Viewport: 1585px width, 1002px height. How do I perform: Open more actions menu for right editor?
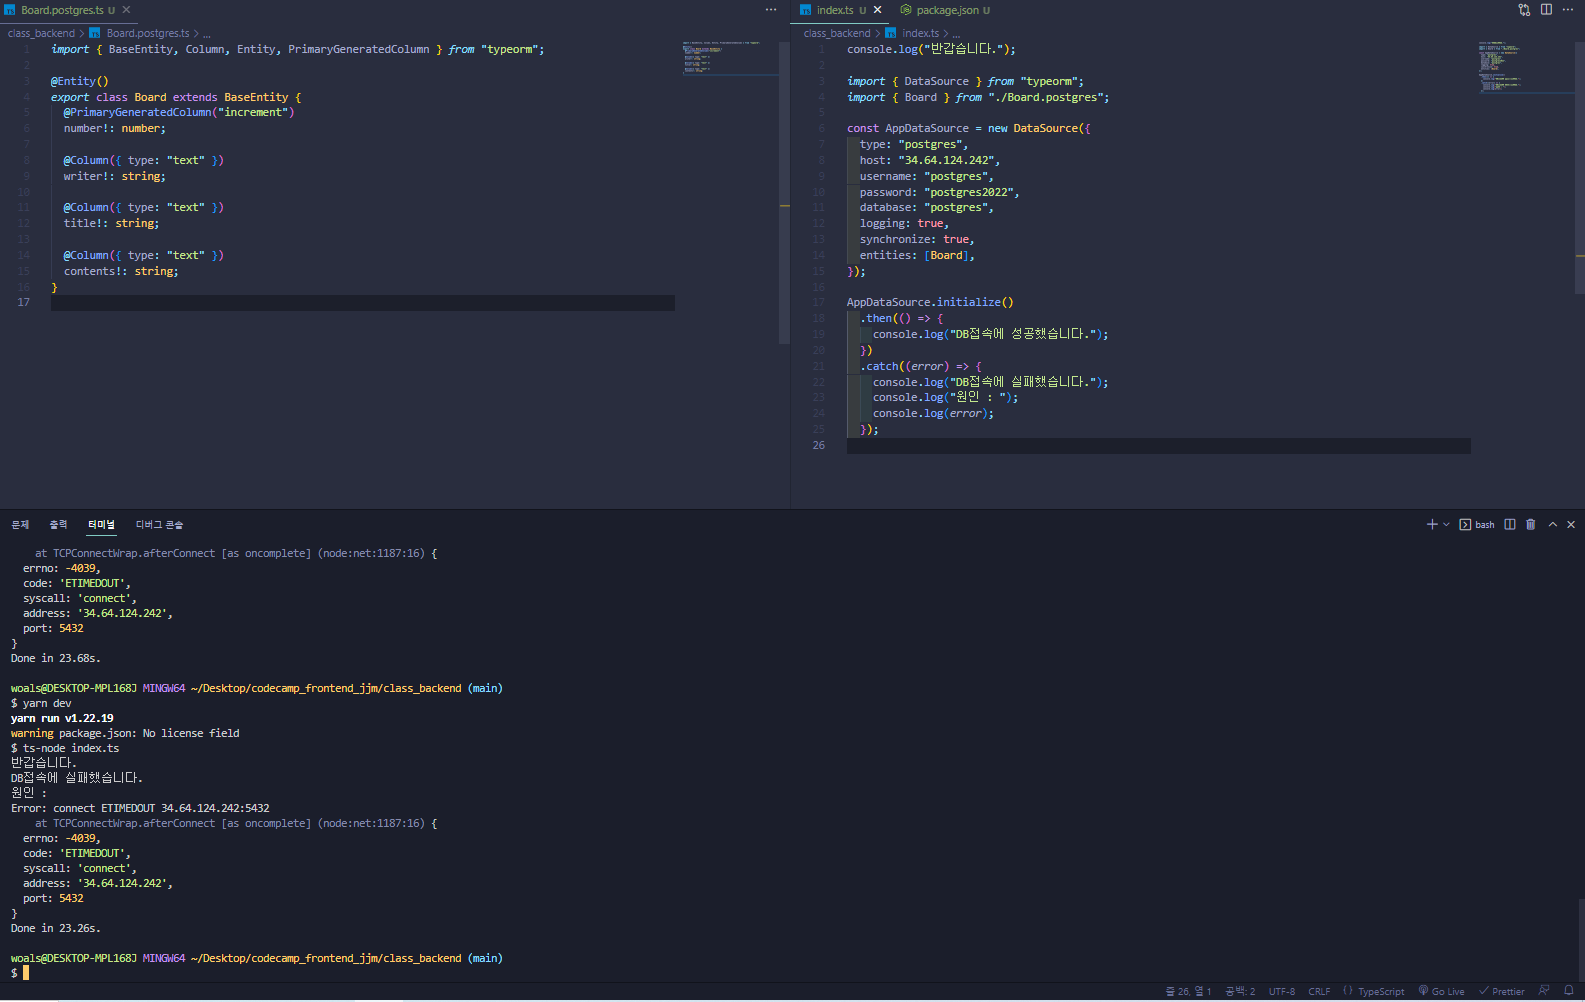[1568, 10]
